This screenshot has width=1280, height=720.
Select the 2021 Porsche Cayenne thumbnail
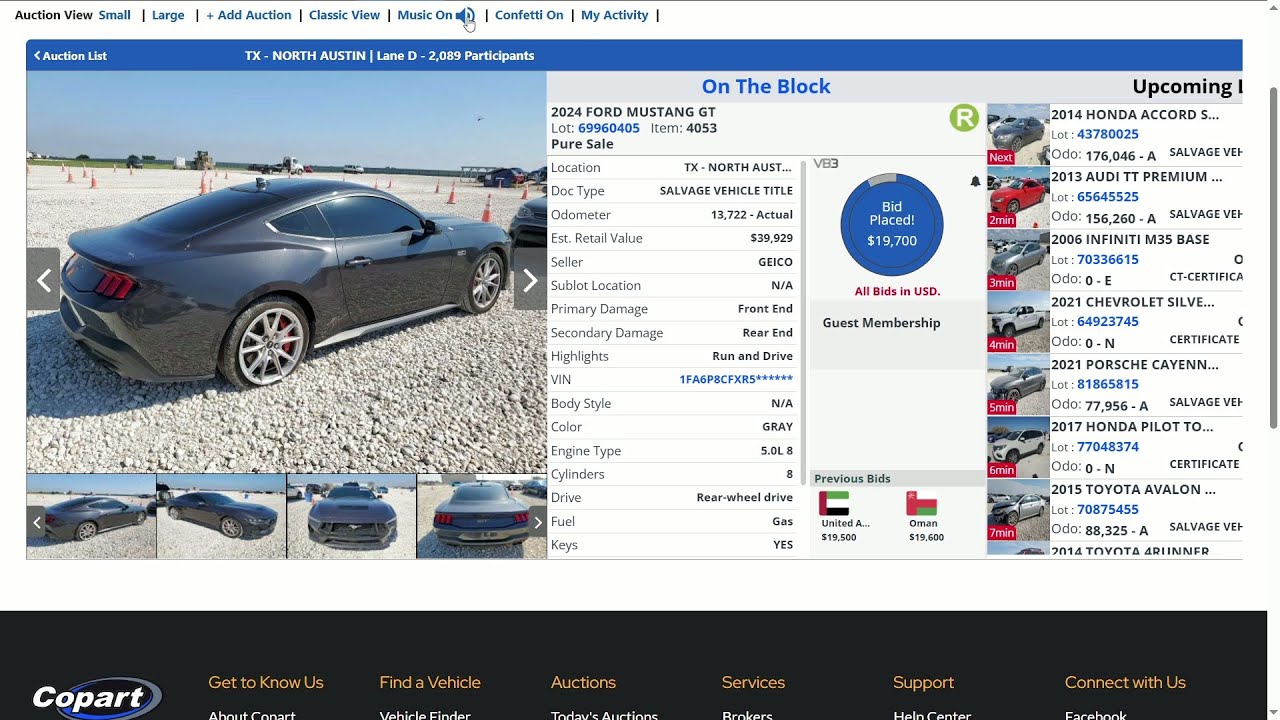(x=1018, y=384)
